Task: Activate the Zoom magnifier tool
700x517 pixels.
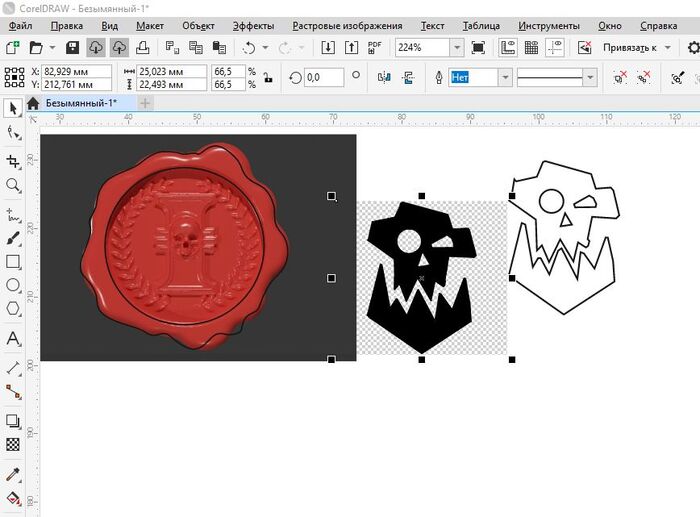Action: pyautogui.click(x=13, y=186)
